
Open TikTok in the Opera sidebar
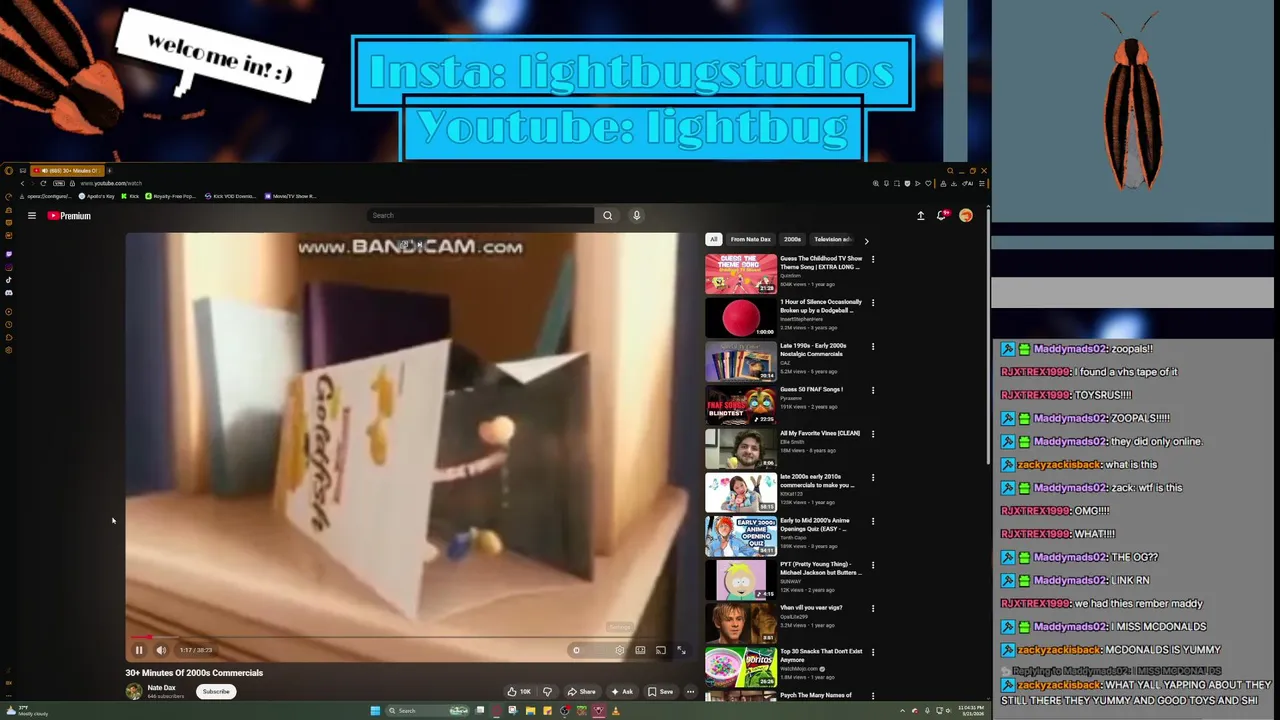9,280
